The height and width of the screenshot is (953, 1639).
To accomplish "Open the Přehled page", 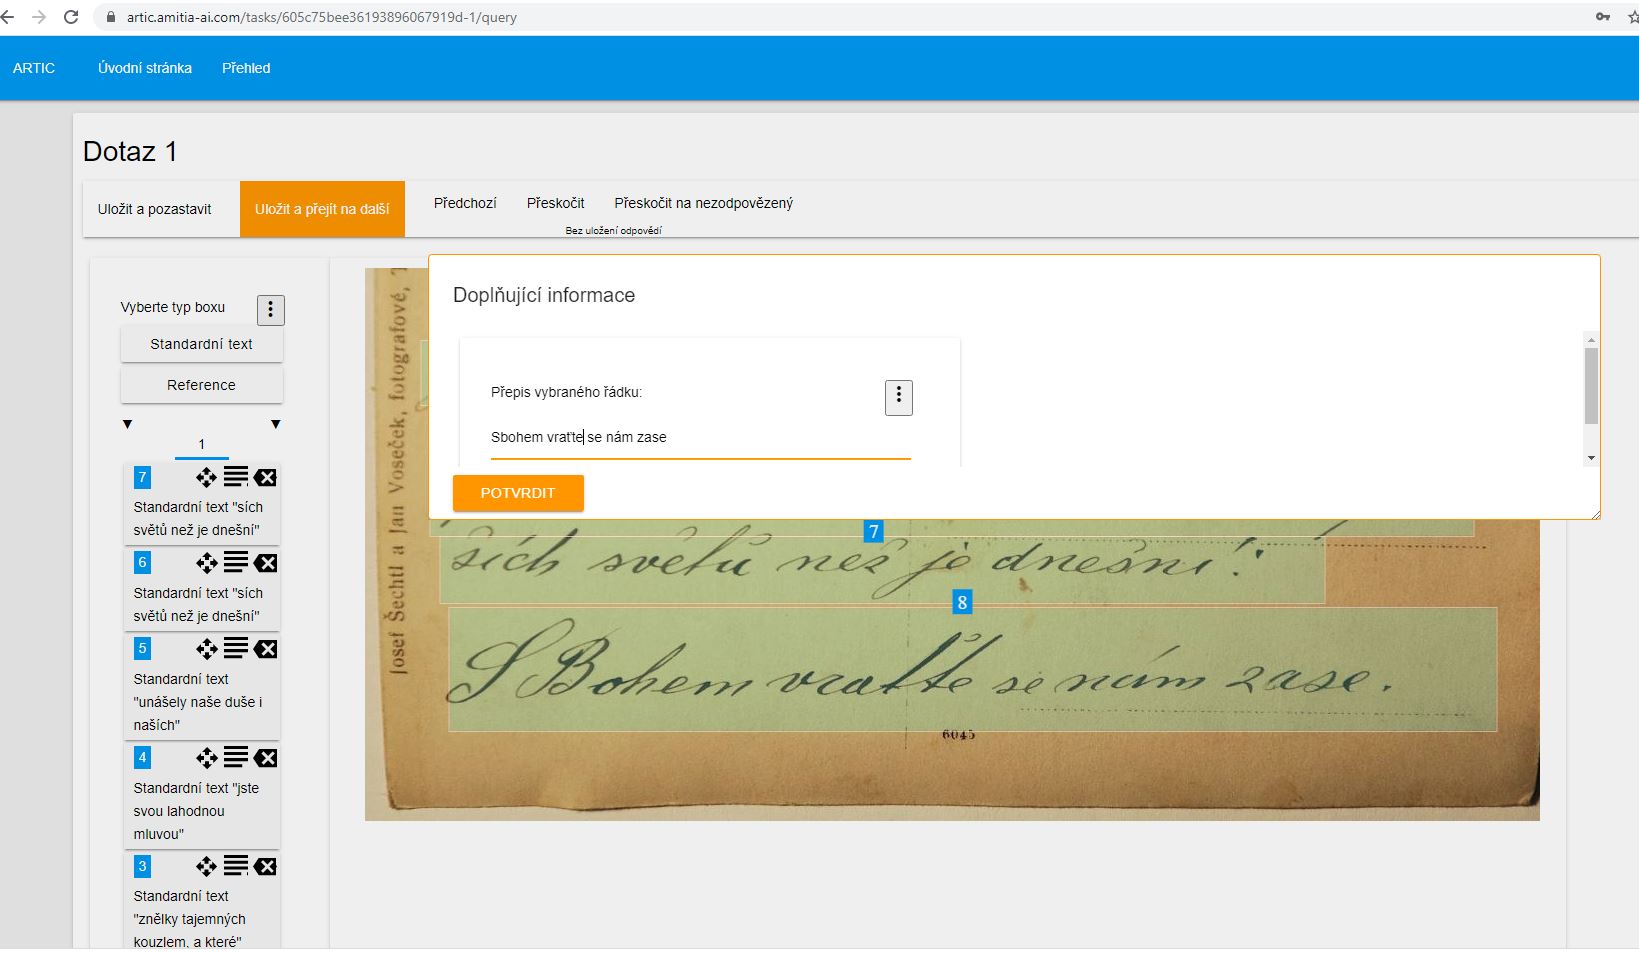I will click(246, 68).
